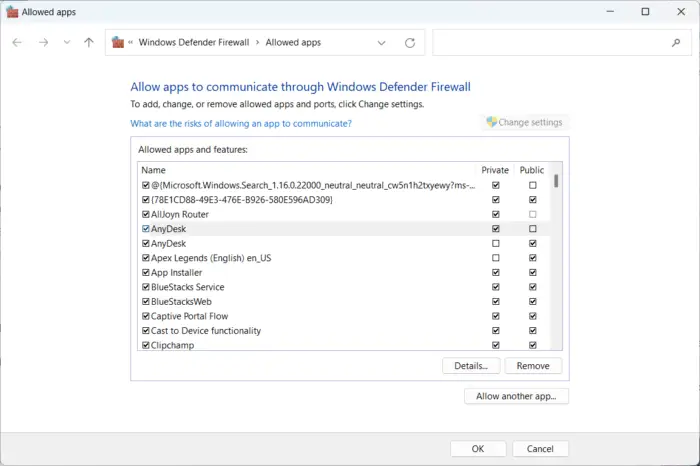
Task: Toggle Private checkbox for Clipchamp
Action: (496, 345)
